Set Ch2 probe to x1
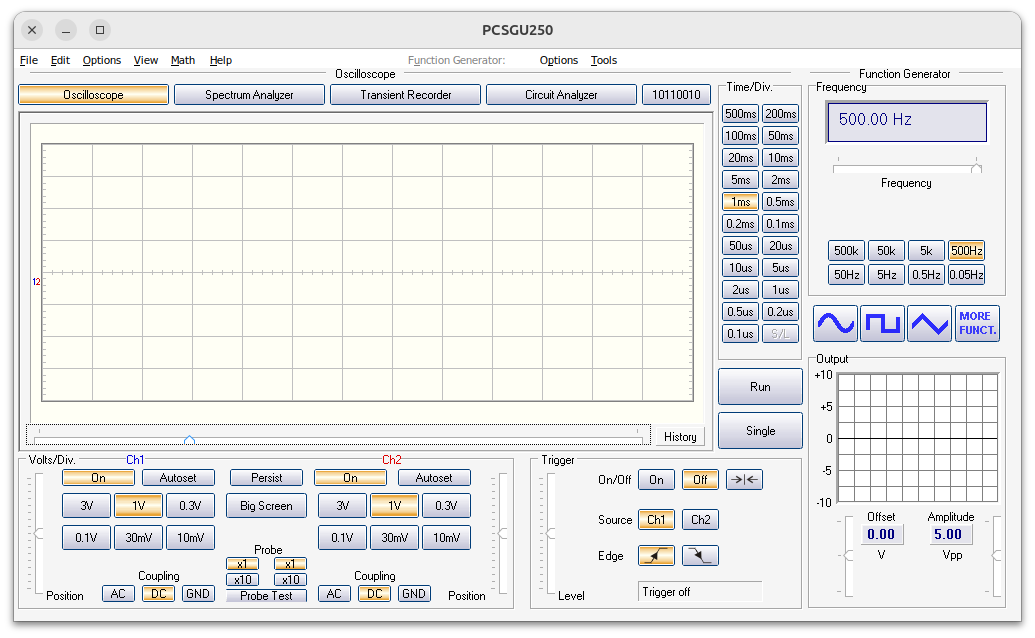1035x638 pixels. [x=290, y=564]
